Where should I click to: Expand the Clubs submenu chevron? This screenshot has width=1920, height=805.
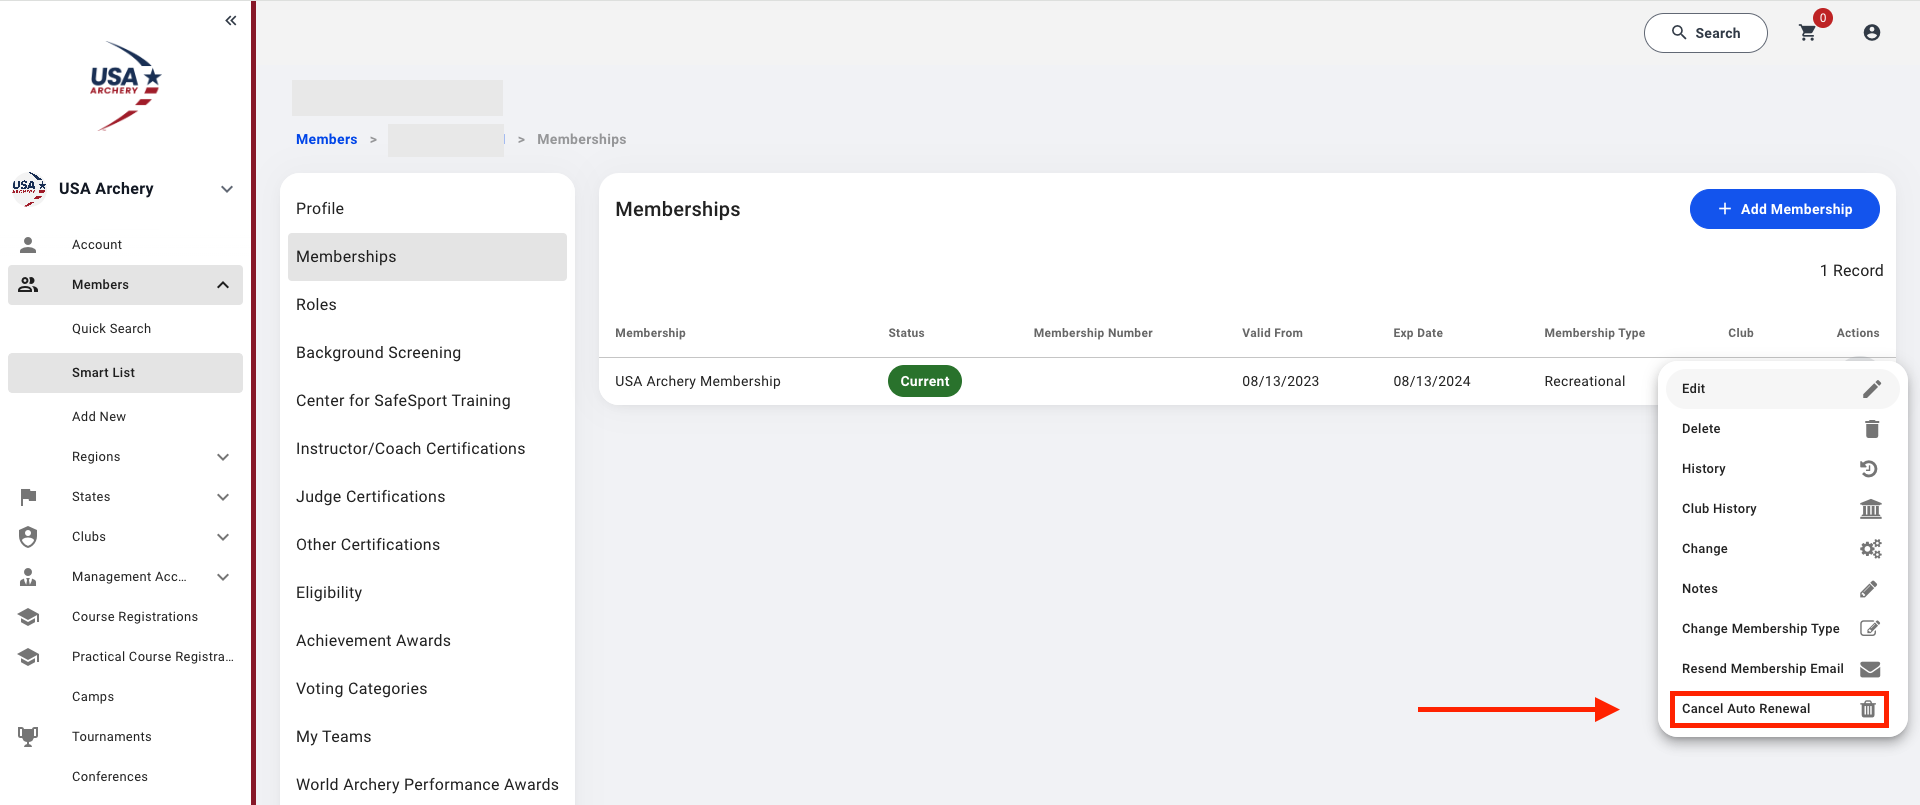tap(223, 537)
